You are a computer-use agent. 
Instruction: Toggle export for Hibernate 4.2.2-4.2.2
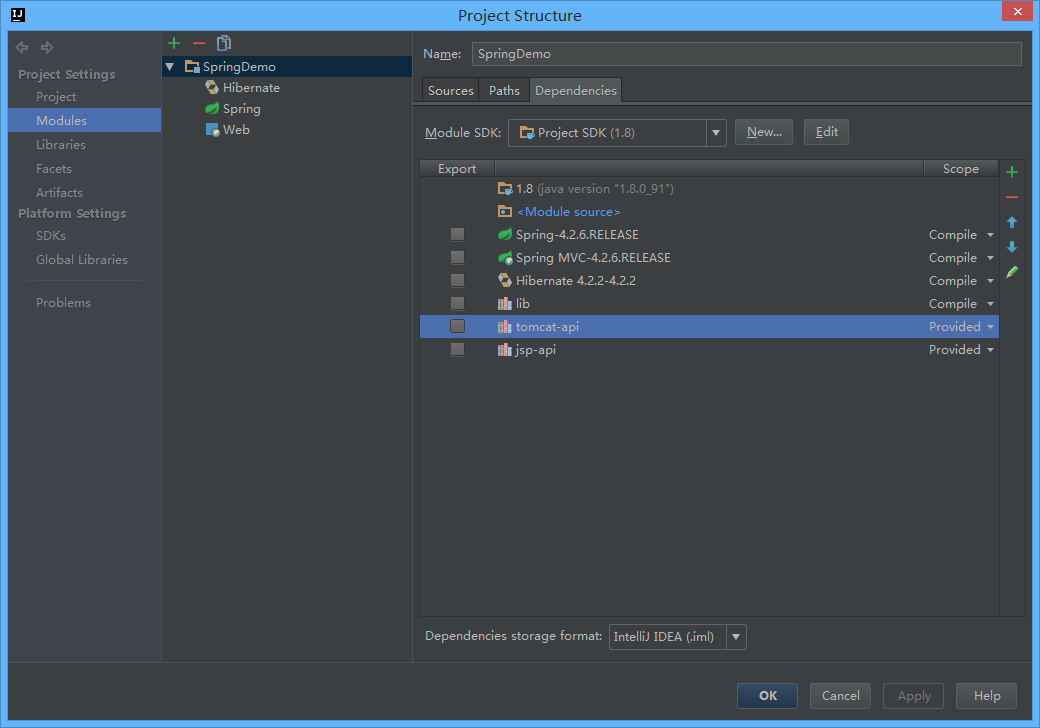click(457, 280)
